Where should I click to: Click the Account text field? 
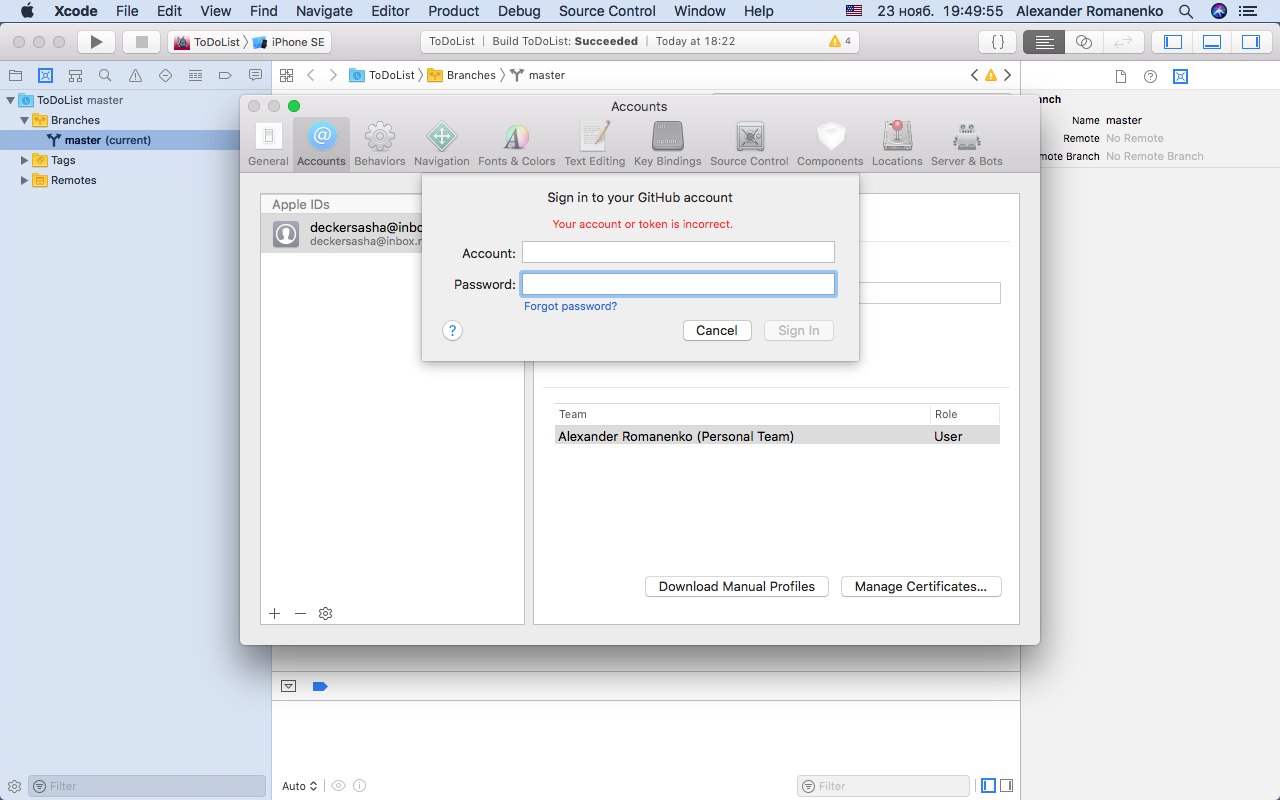[x=678, y=252]
